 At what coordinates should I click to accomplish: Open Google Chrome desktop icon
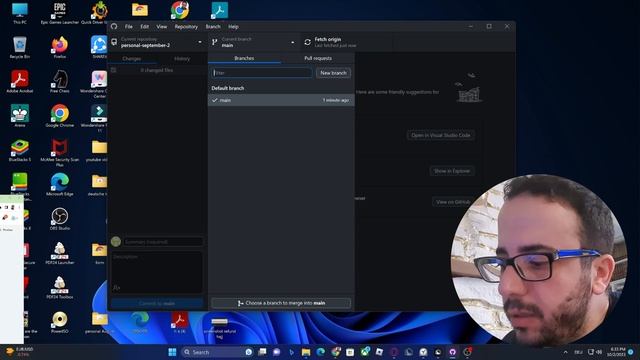pos(60,116)
